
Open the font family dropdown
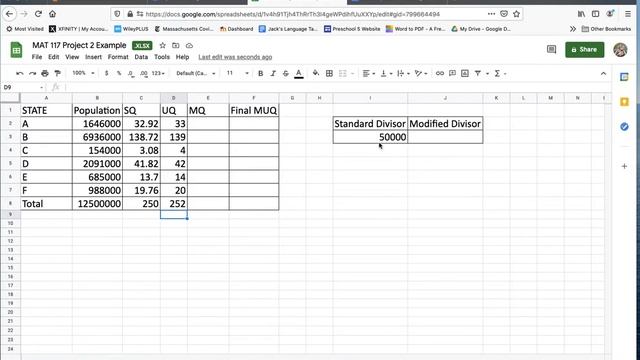196,73
